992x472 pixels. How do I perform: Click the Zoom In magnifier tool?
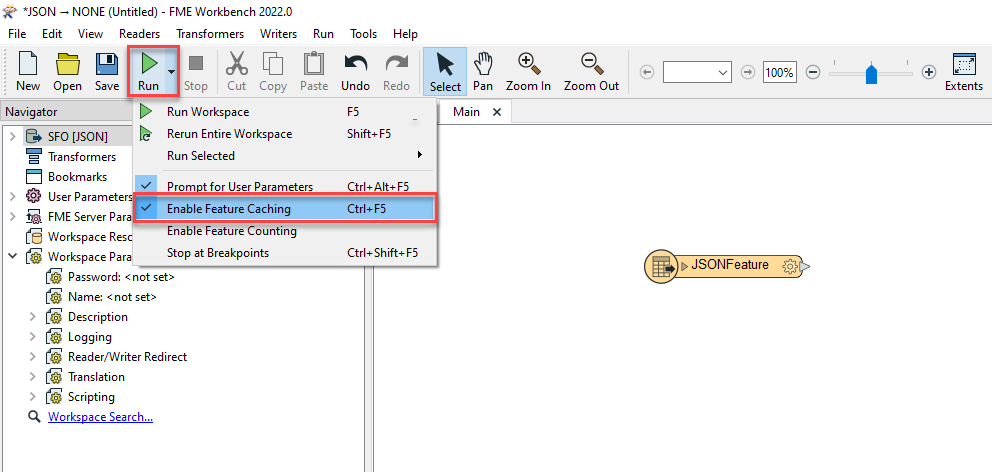pyautogui.click(x=528, y=71)
